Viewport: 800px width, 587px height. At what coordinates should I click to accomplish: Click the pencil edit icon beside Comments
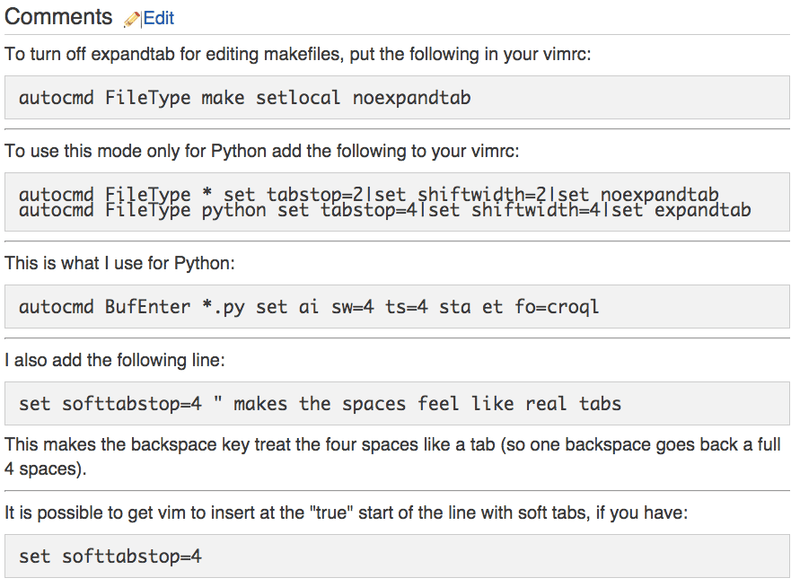click(131, 17)
